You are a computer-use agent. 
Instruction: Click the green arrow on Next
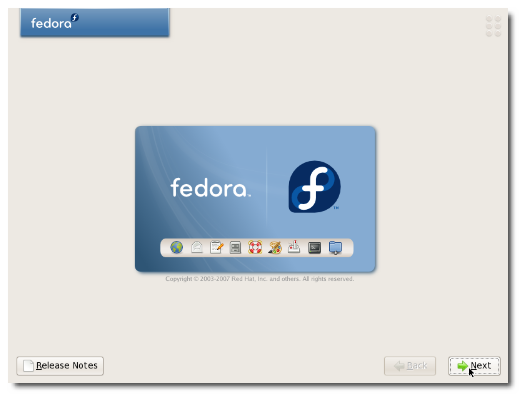pyautogui.click(x=463, y=366)
